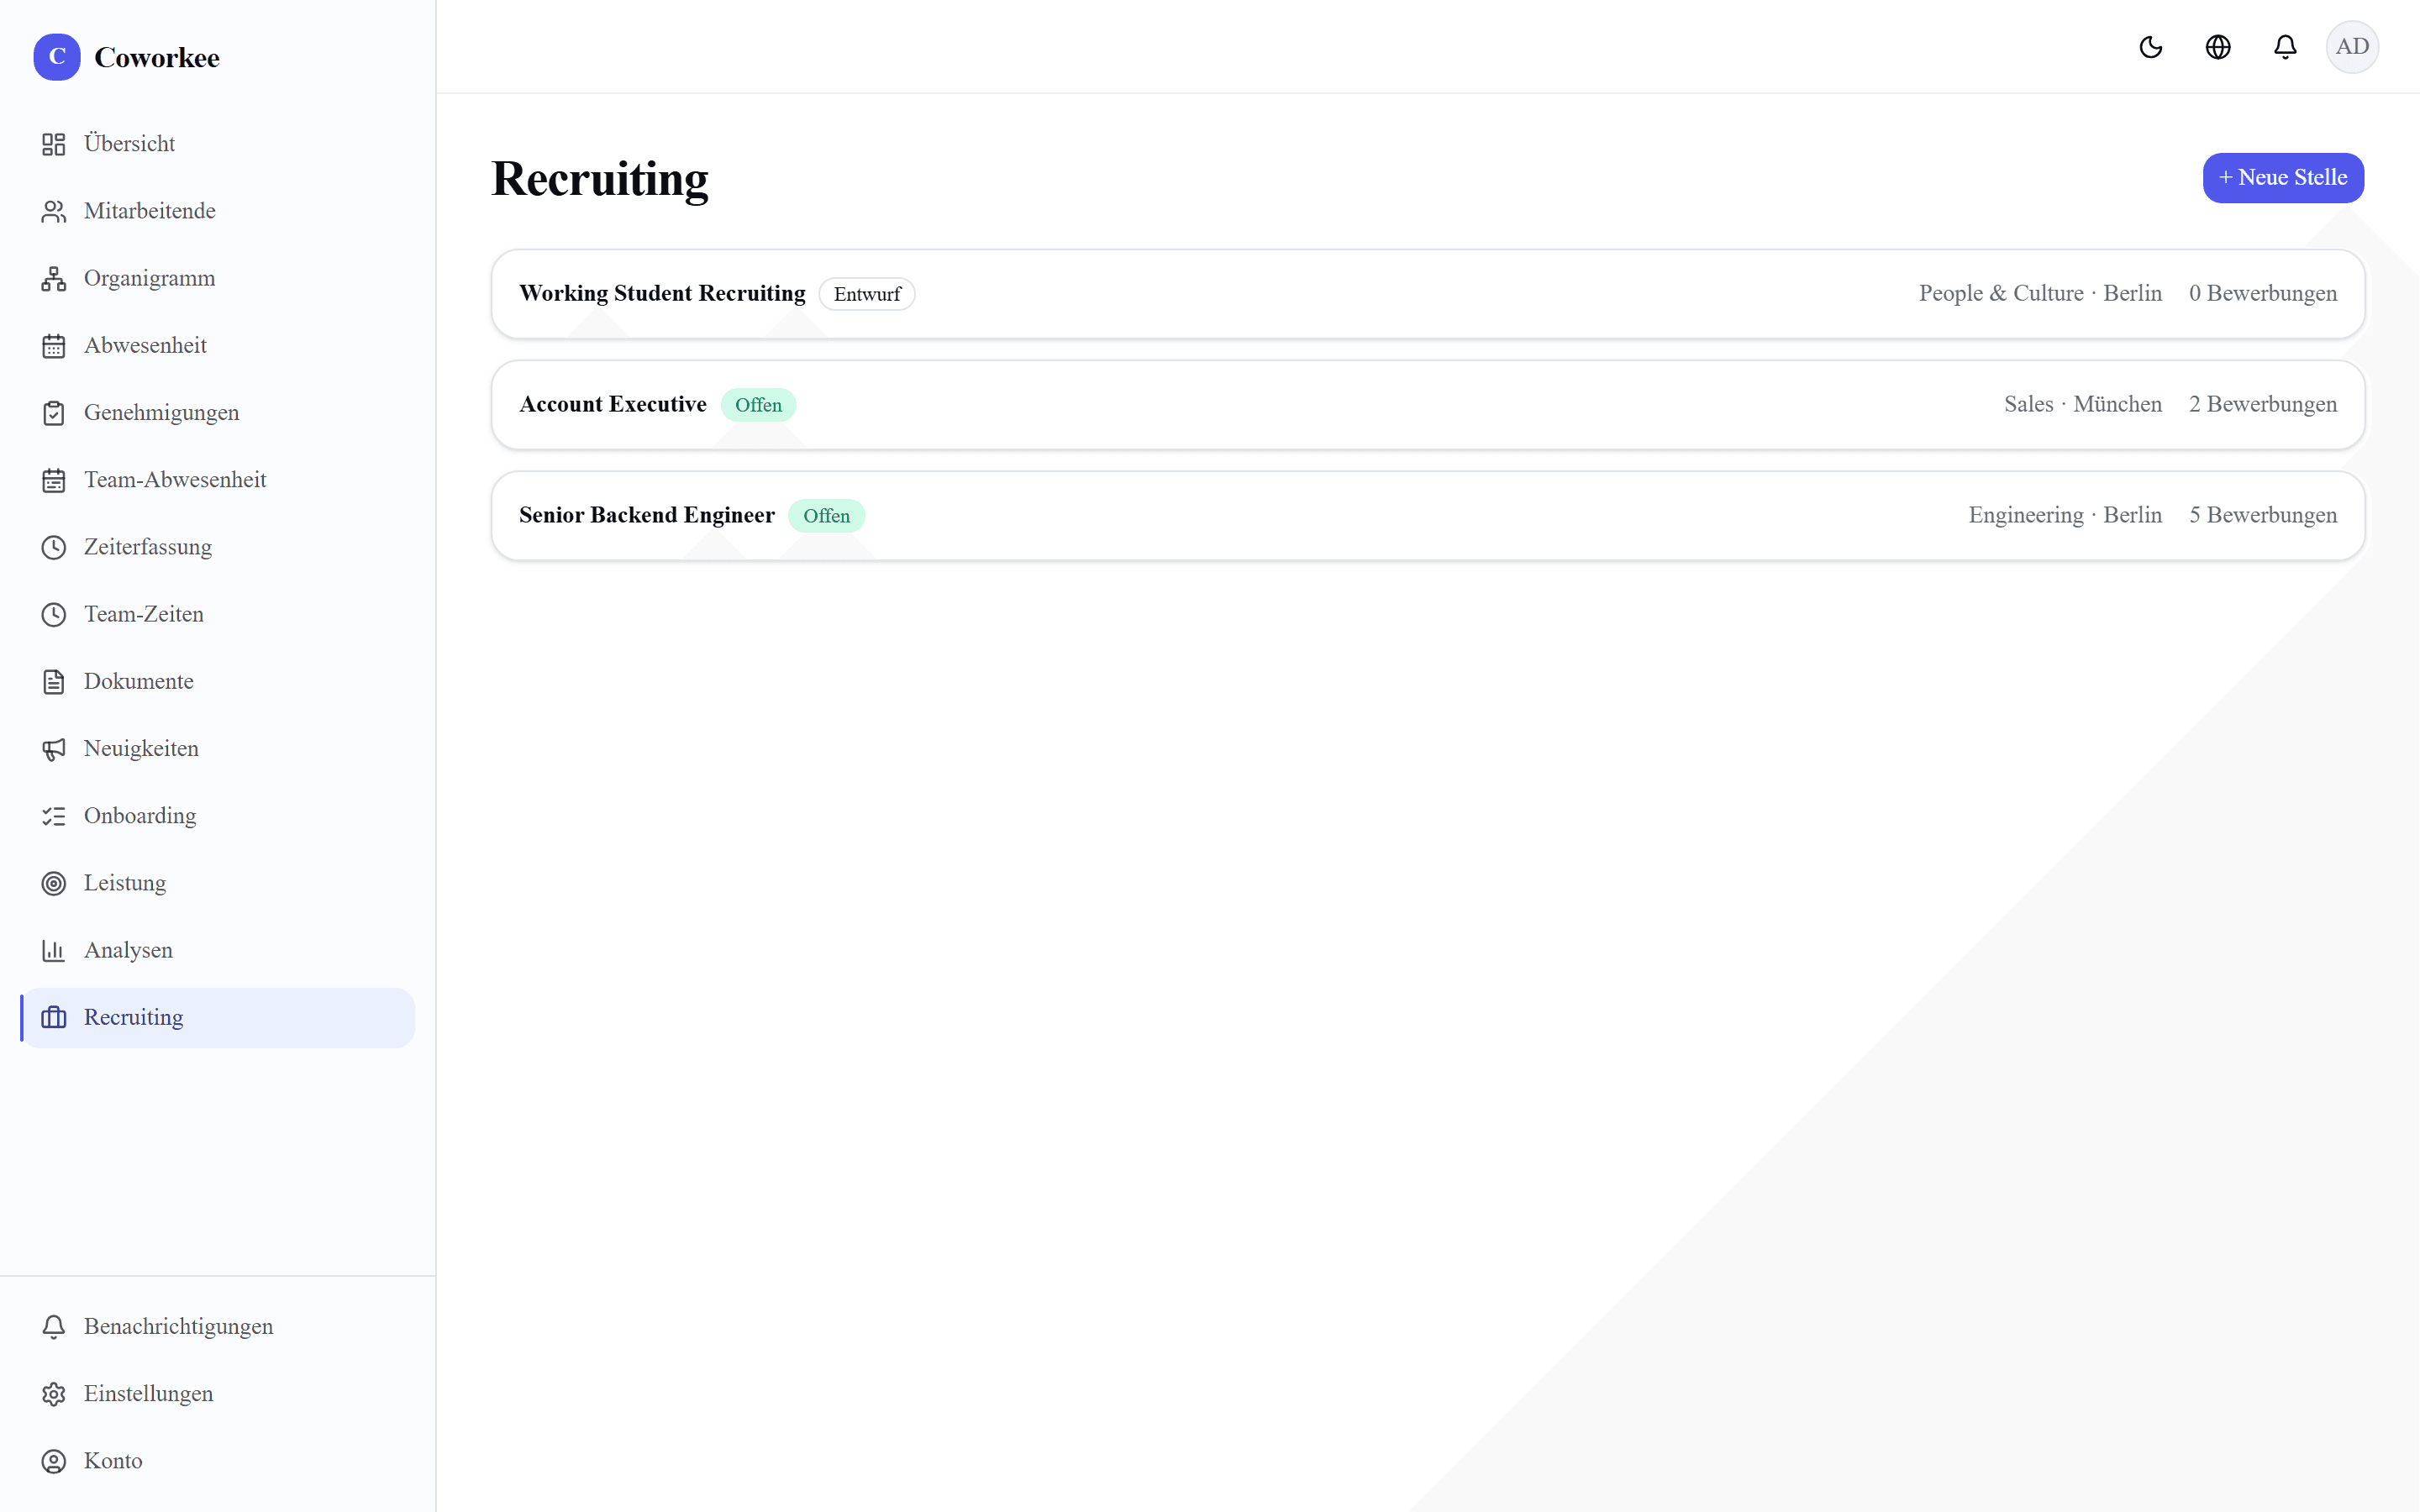Go to Team-Abwesenheit
The width and height of the screenshot is (2420, 1512).
click(x=218, y=480)
